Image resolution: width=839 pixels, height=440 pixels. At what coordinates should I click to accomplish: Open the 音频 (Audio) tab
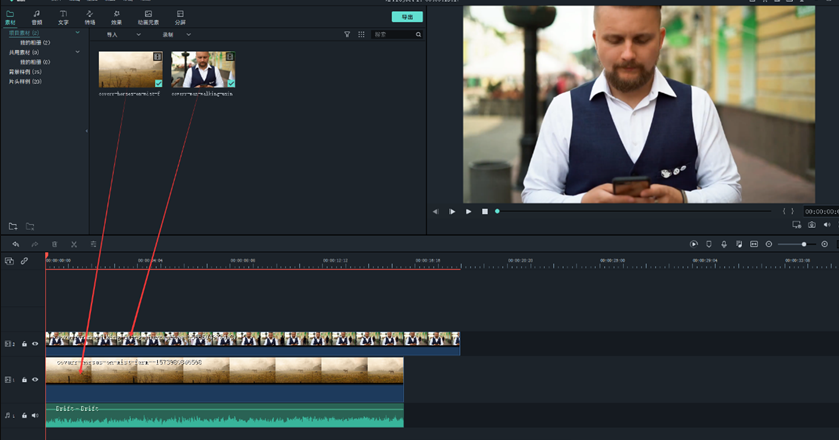pos(37,17)
